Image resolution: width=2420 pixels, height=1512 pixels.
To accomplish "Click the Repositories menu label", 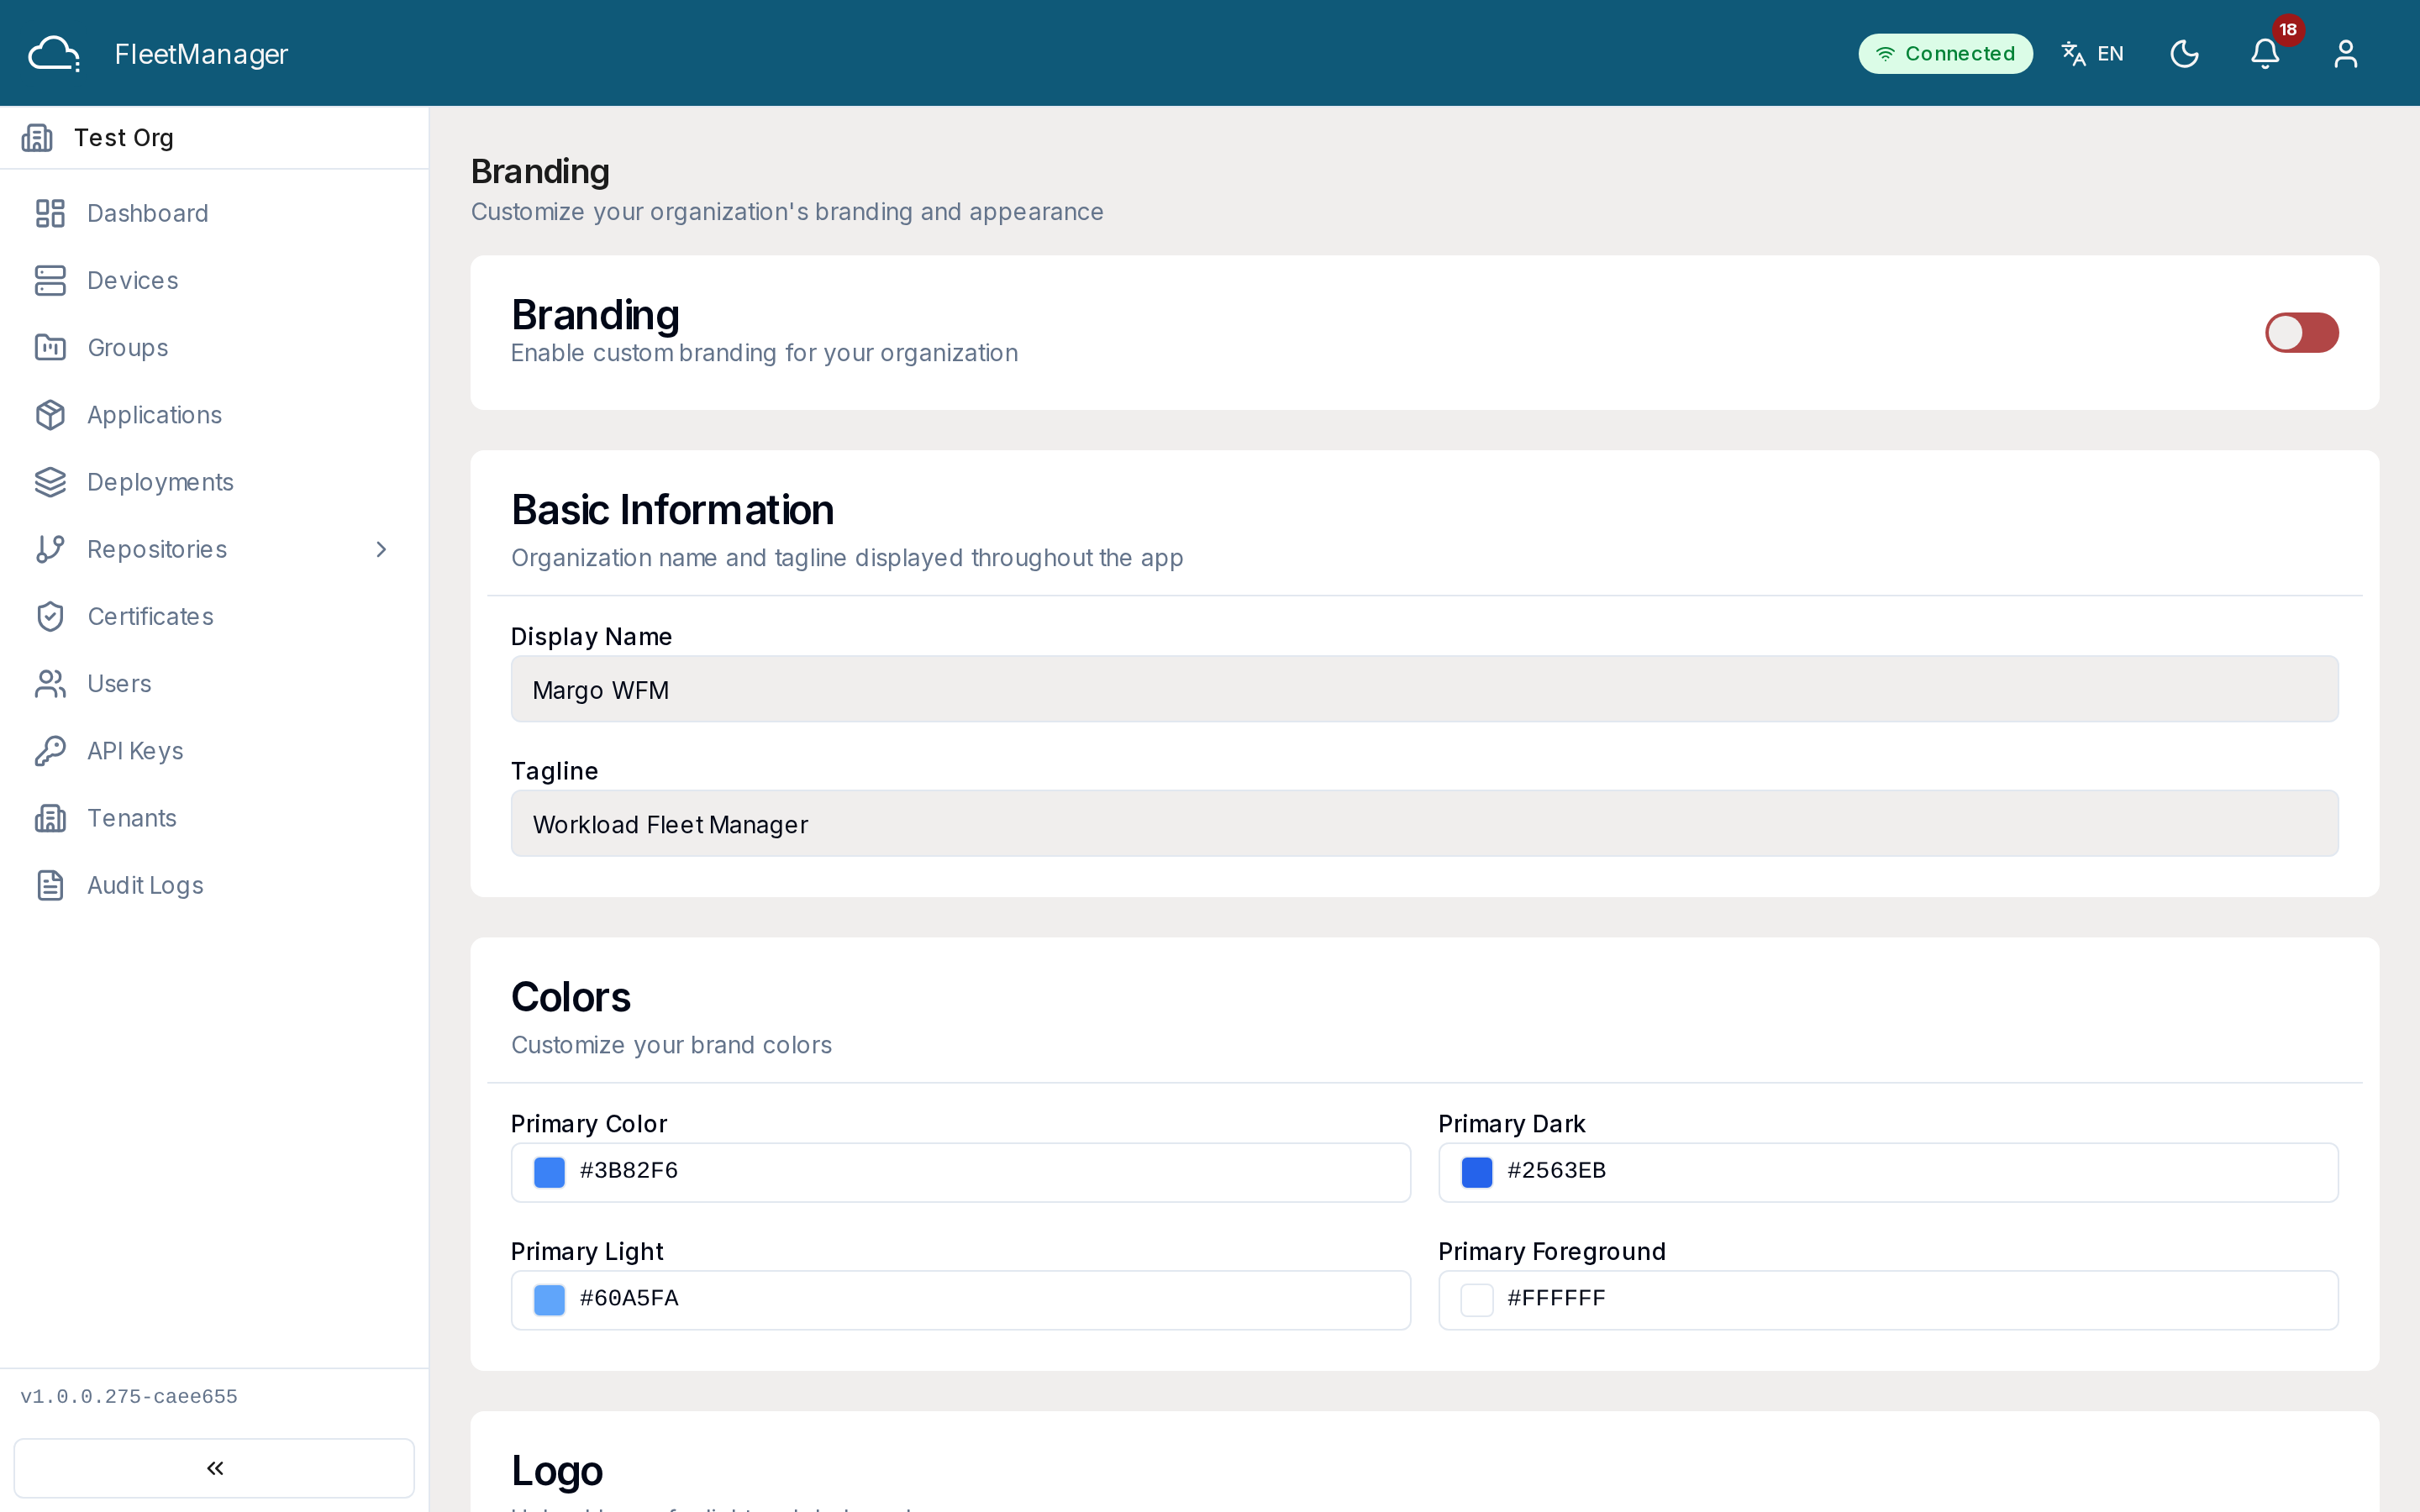I will pos(157,549).
